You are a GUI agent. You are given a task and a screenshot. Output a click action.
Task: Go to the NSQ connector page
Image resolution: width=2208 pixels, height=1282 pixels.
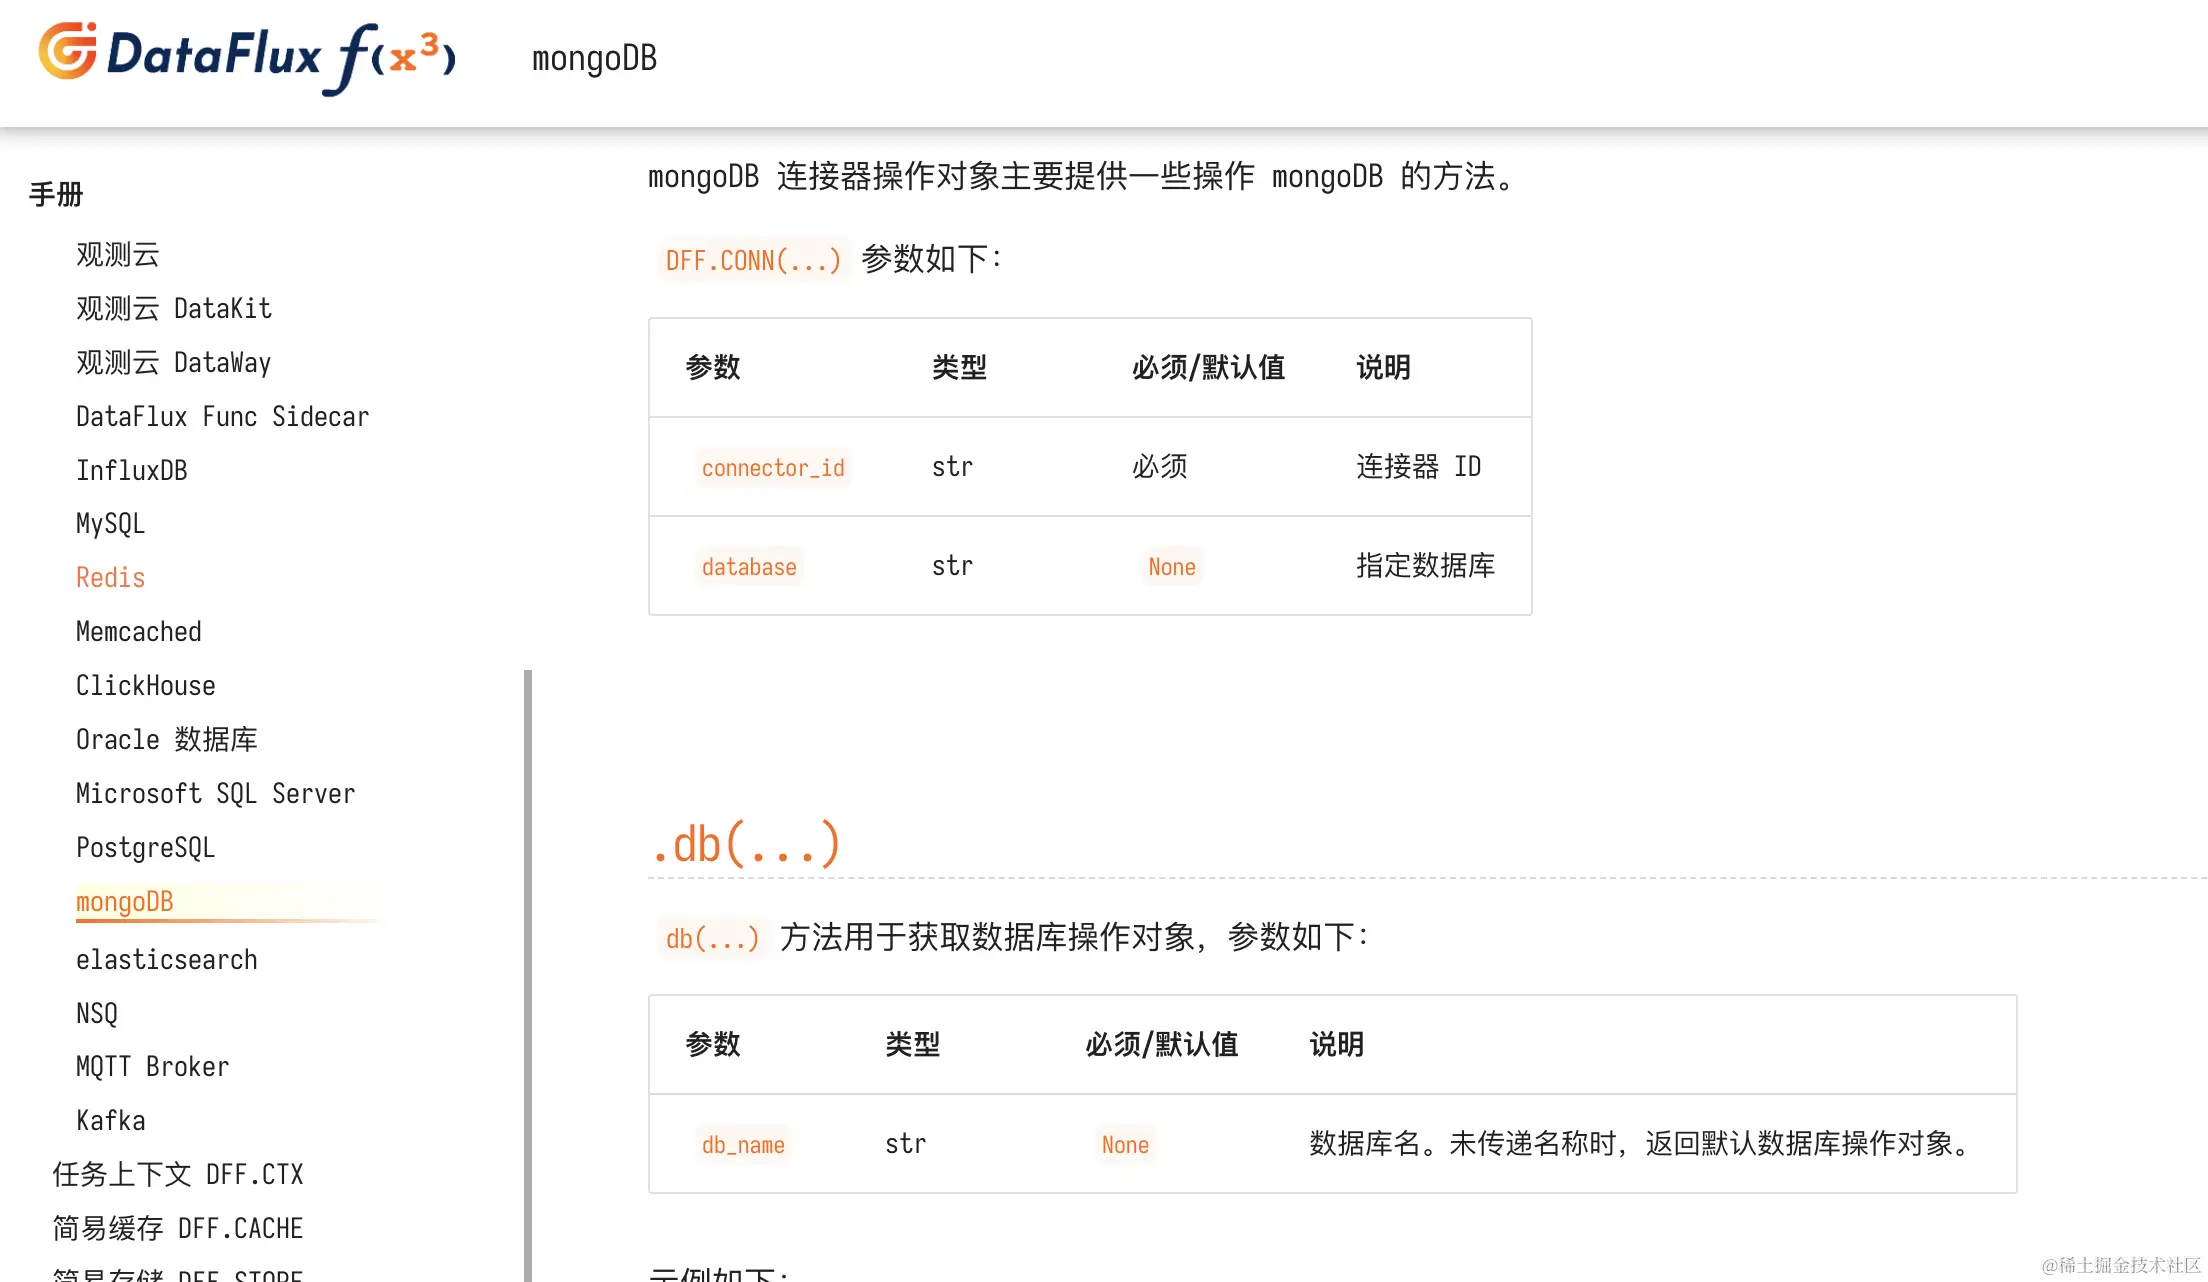96,1013
